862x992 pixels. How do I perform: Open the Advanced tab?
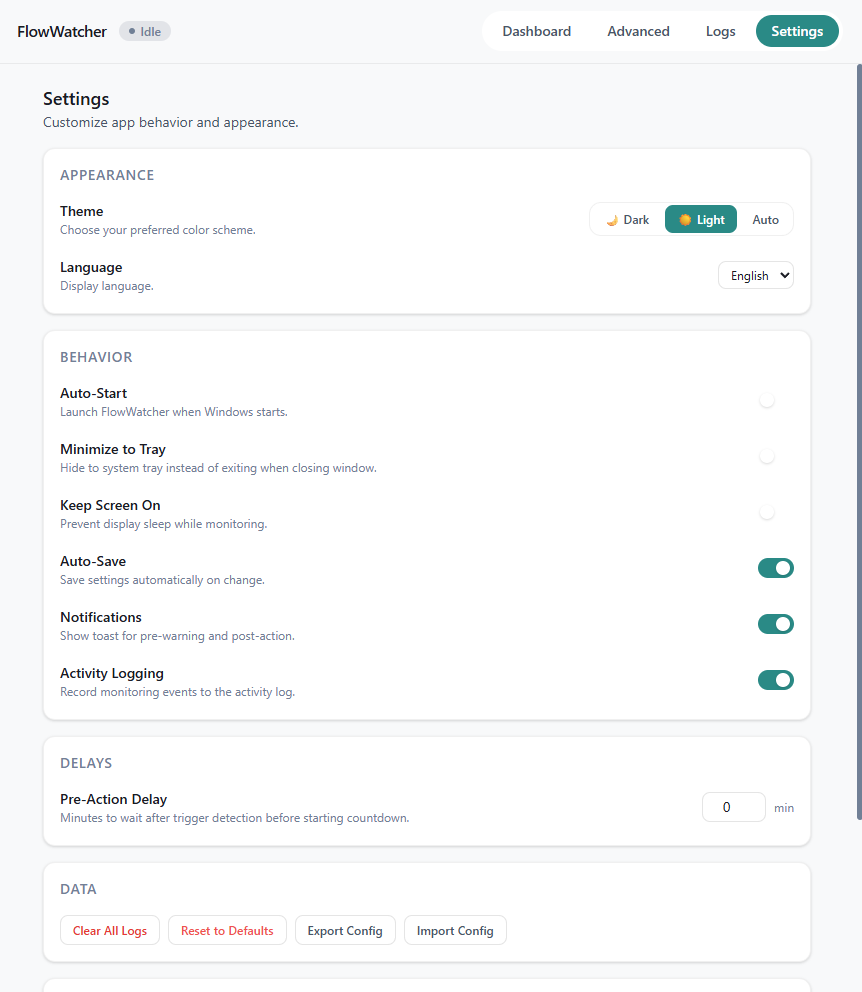(638, 31)
